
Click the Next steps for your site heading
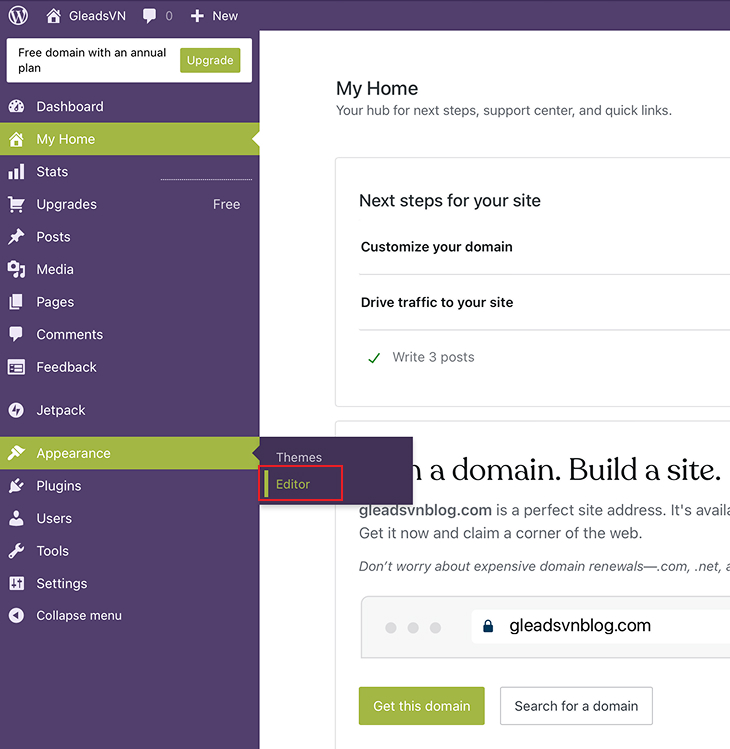click(x=450, y=201)
